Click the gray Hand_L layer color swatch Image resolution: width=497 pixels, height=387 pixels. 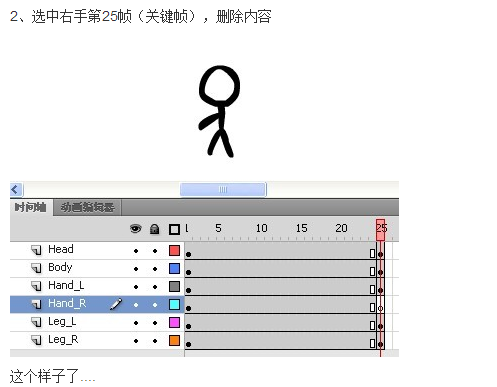click(x=174, y=286)
